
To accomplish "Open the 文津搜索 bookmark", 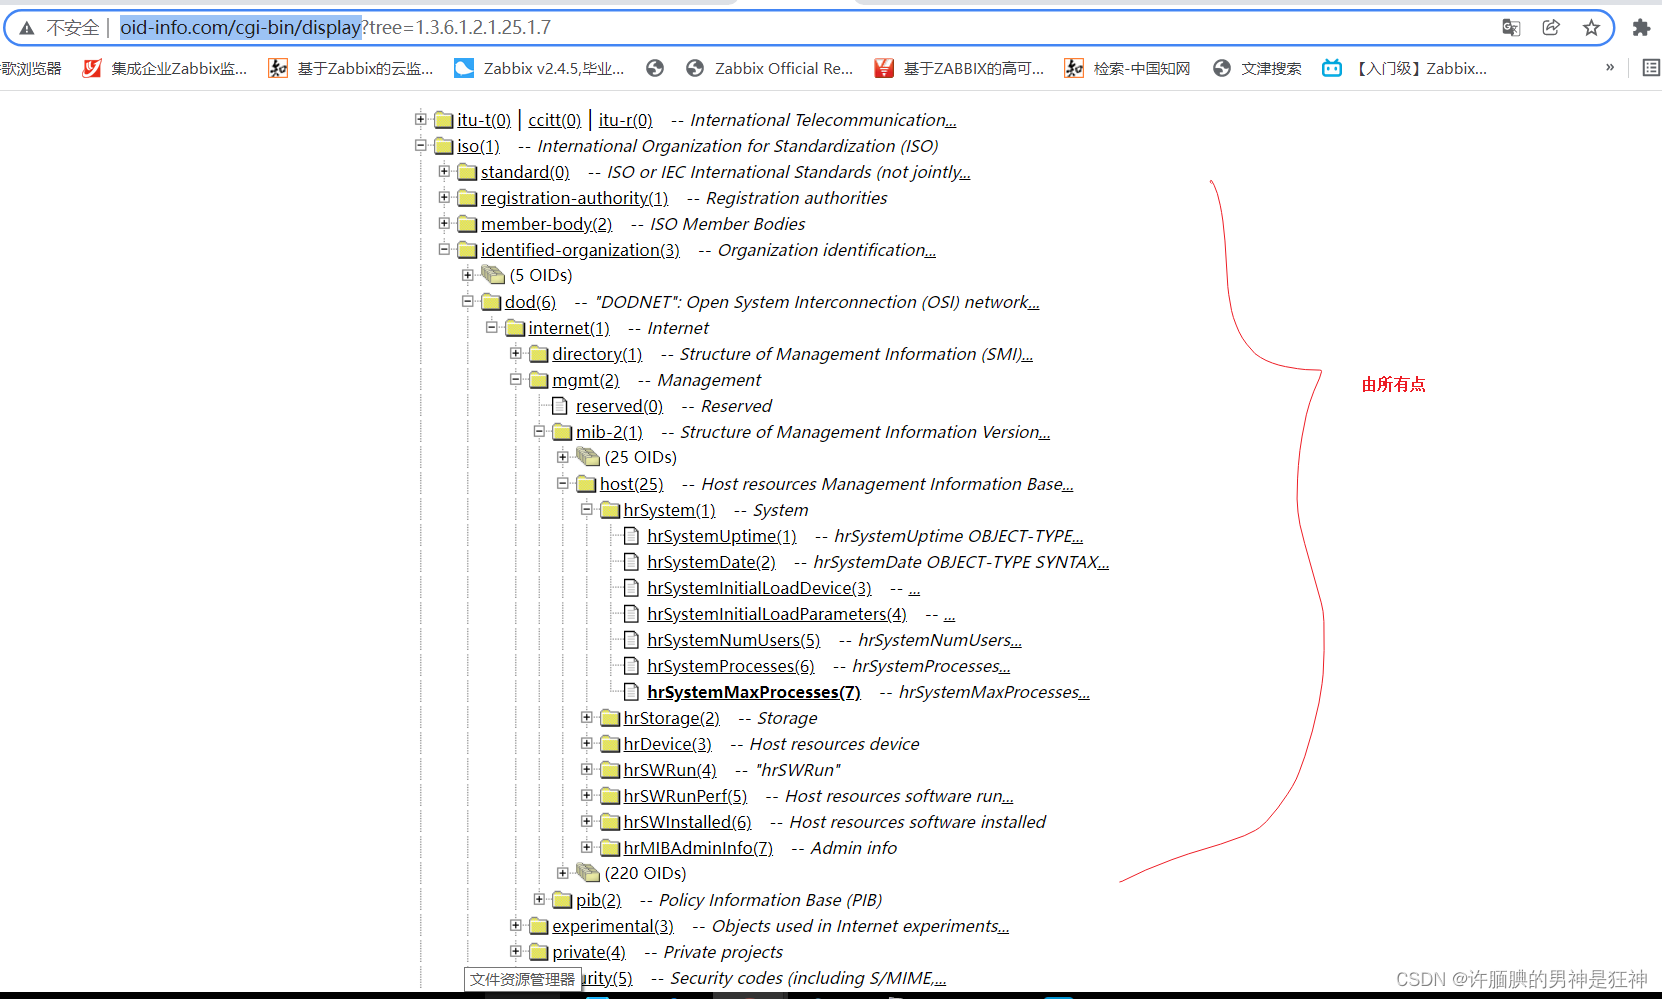I will click(x=1257, y=68).
